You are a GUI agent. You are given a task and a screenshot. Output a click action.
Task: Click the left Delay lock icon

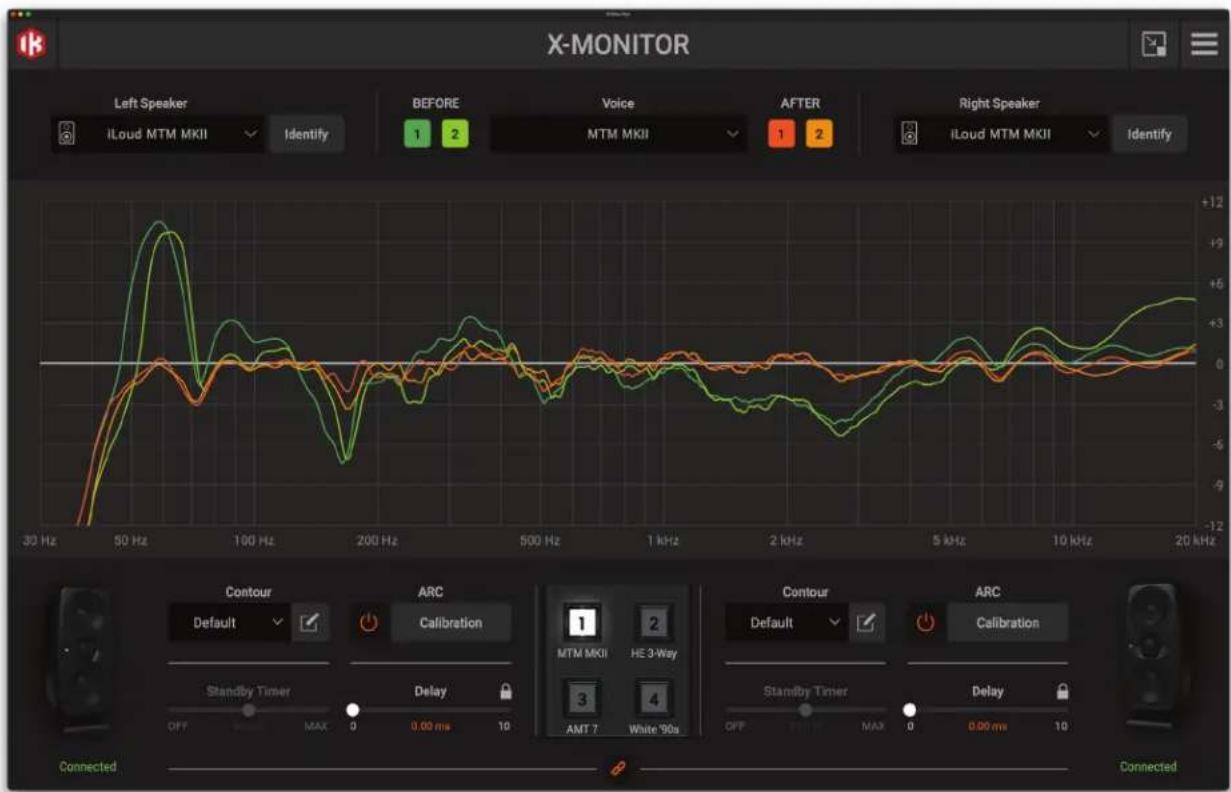tap(505, 691)
